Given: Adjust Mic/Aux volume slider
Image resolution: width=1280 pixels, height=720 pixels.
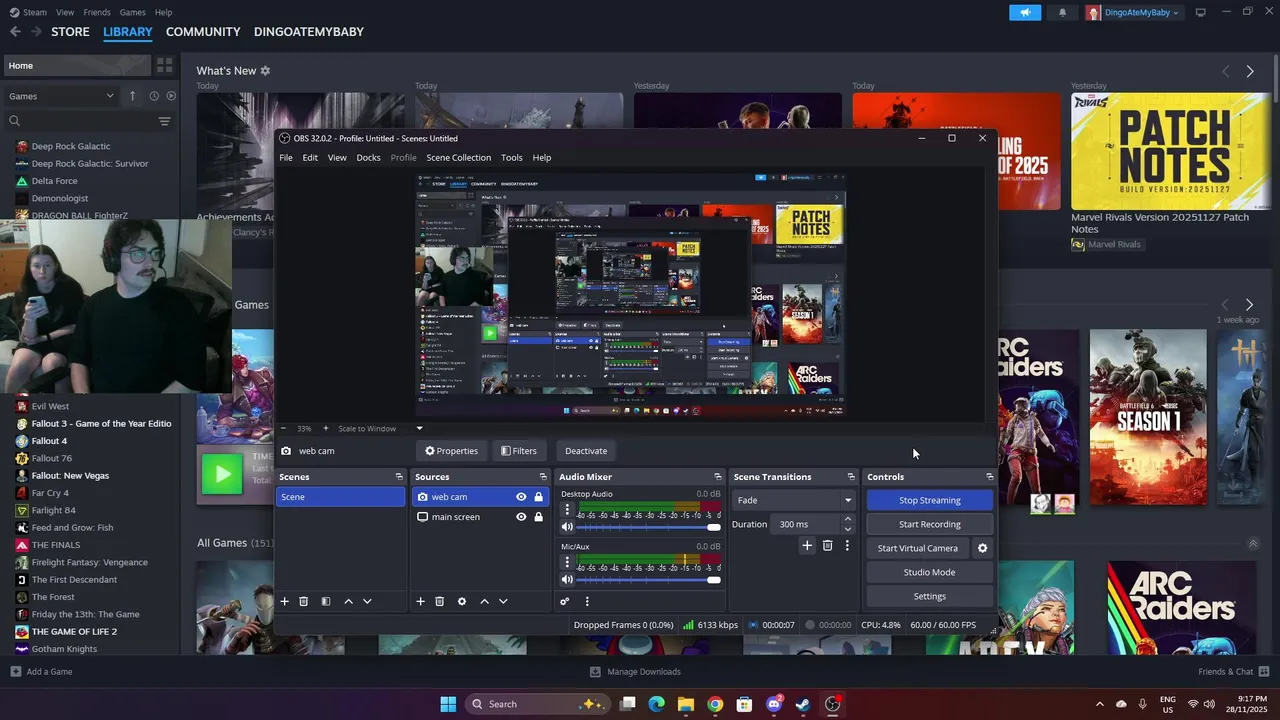Looking at the screenshot, I should (648, 579).
